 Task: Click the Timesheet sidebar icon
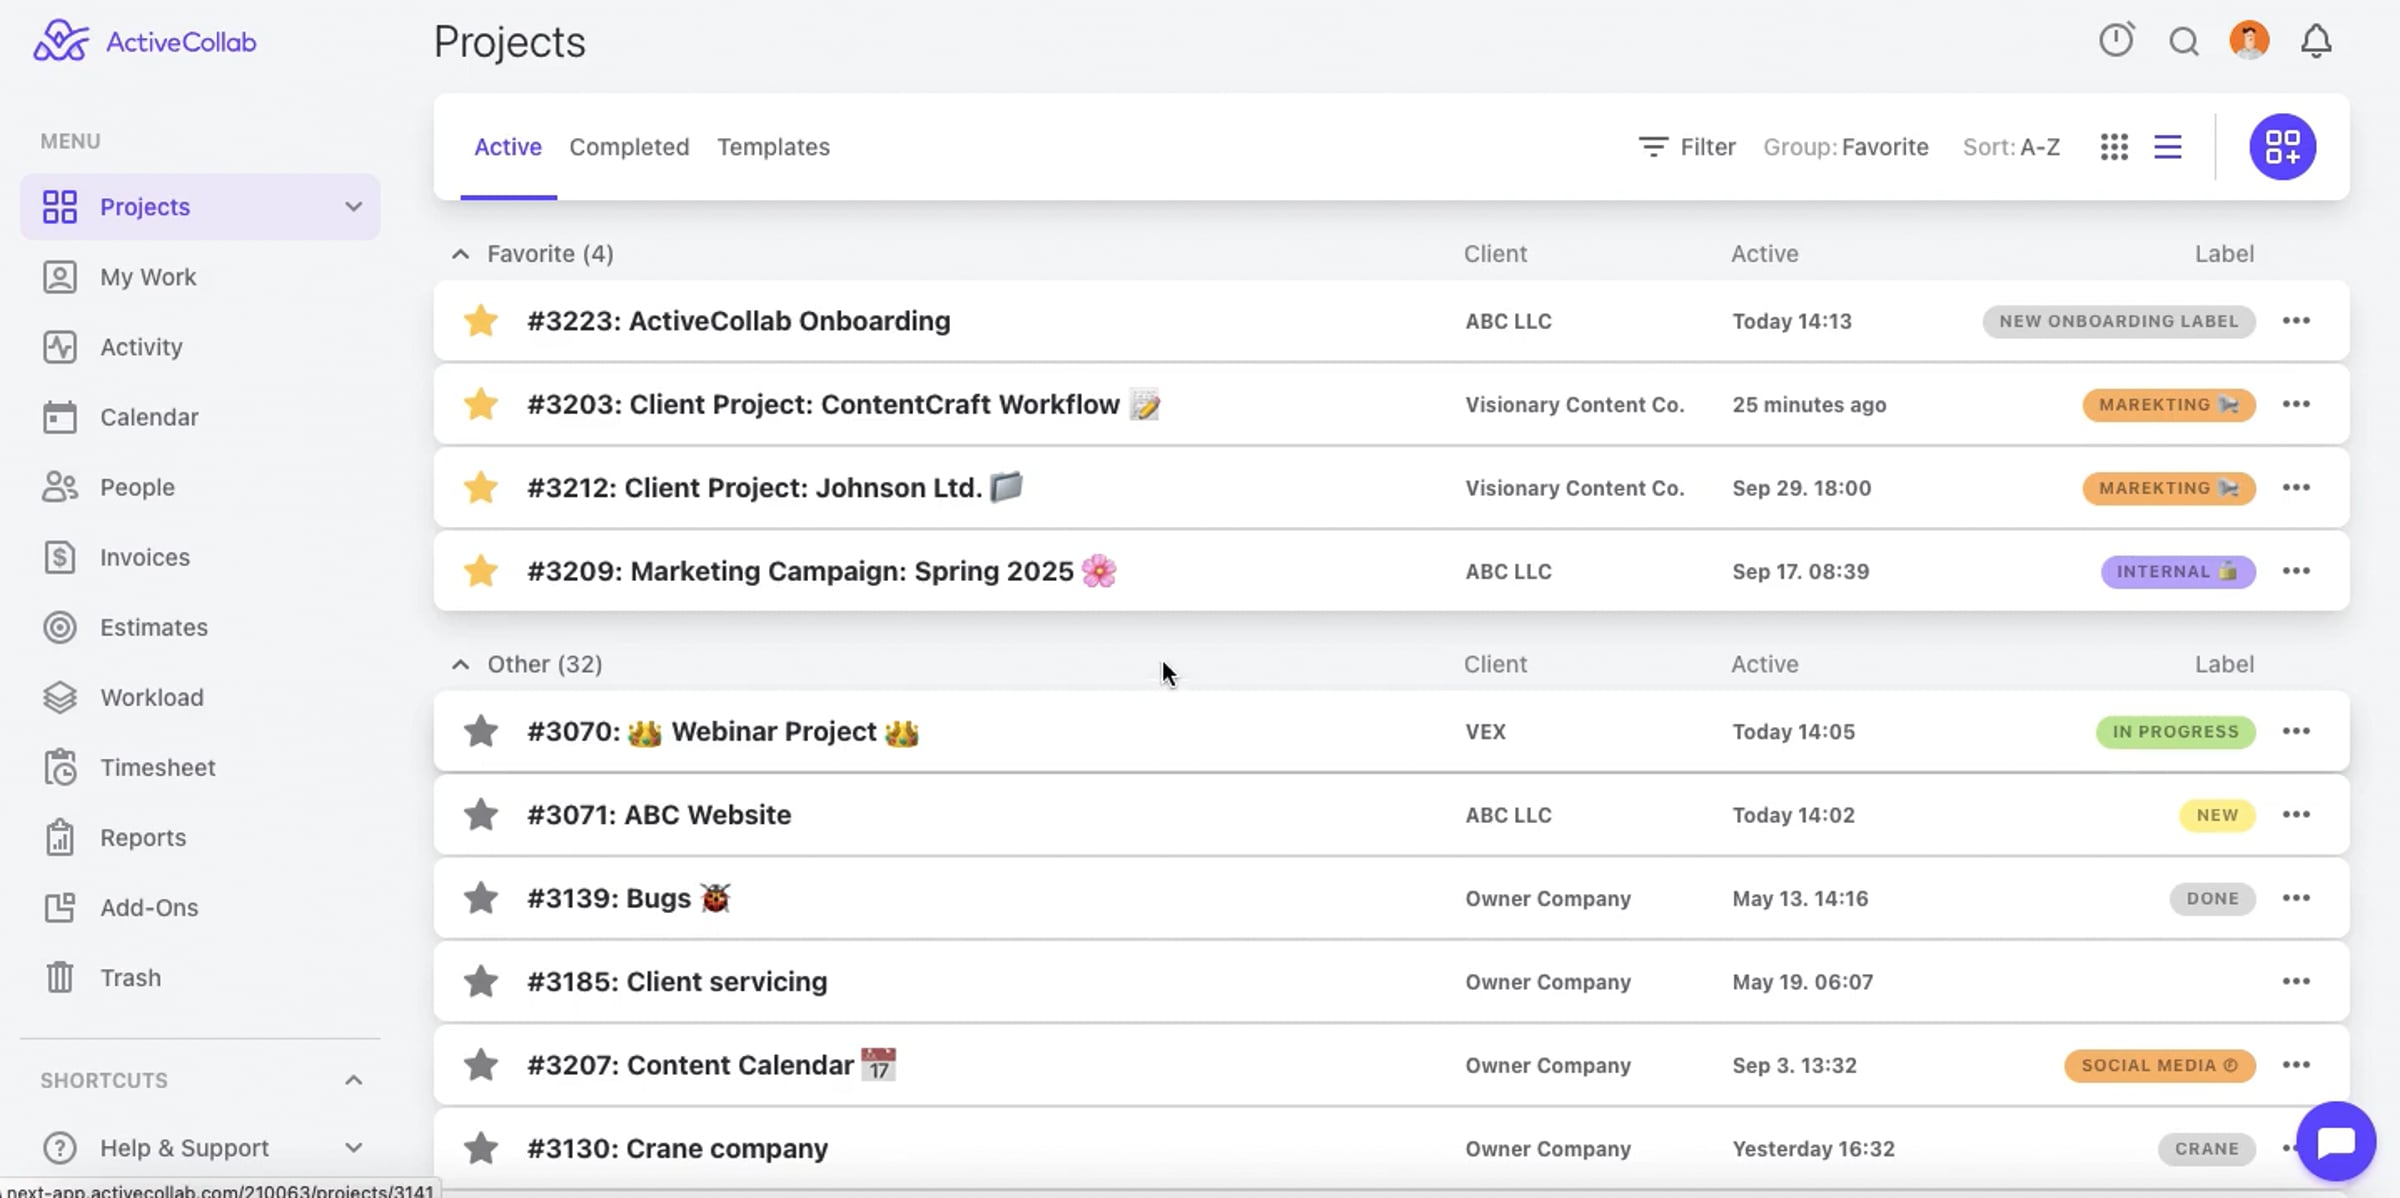60,767
